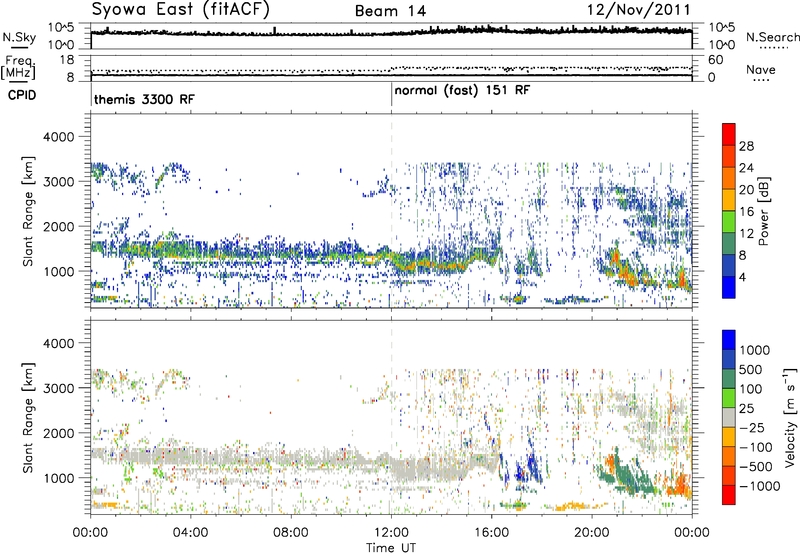Image resolution: width=800 pixels, height=554 pixels.
Task: Pick the light green 12-16 dB Power segment
Action: 729,221
